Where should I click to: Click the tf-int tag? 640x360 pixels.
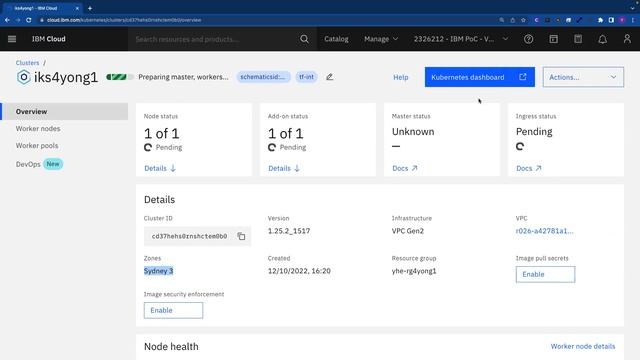pyautogui.click(x=307, y=77)
